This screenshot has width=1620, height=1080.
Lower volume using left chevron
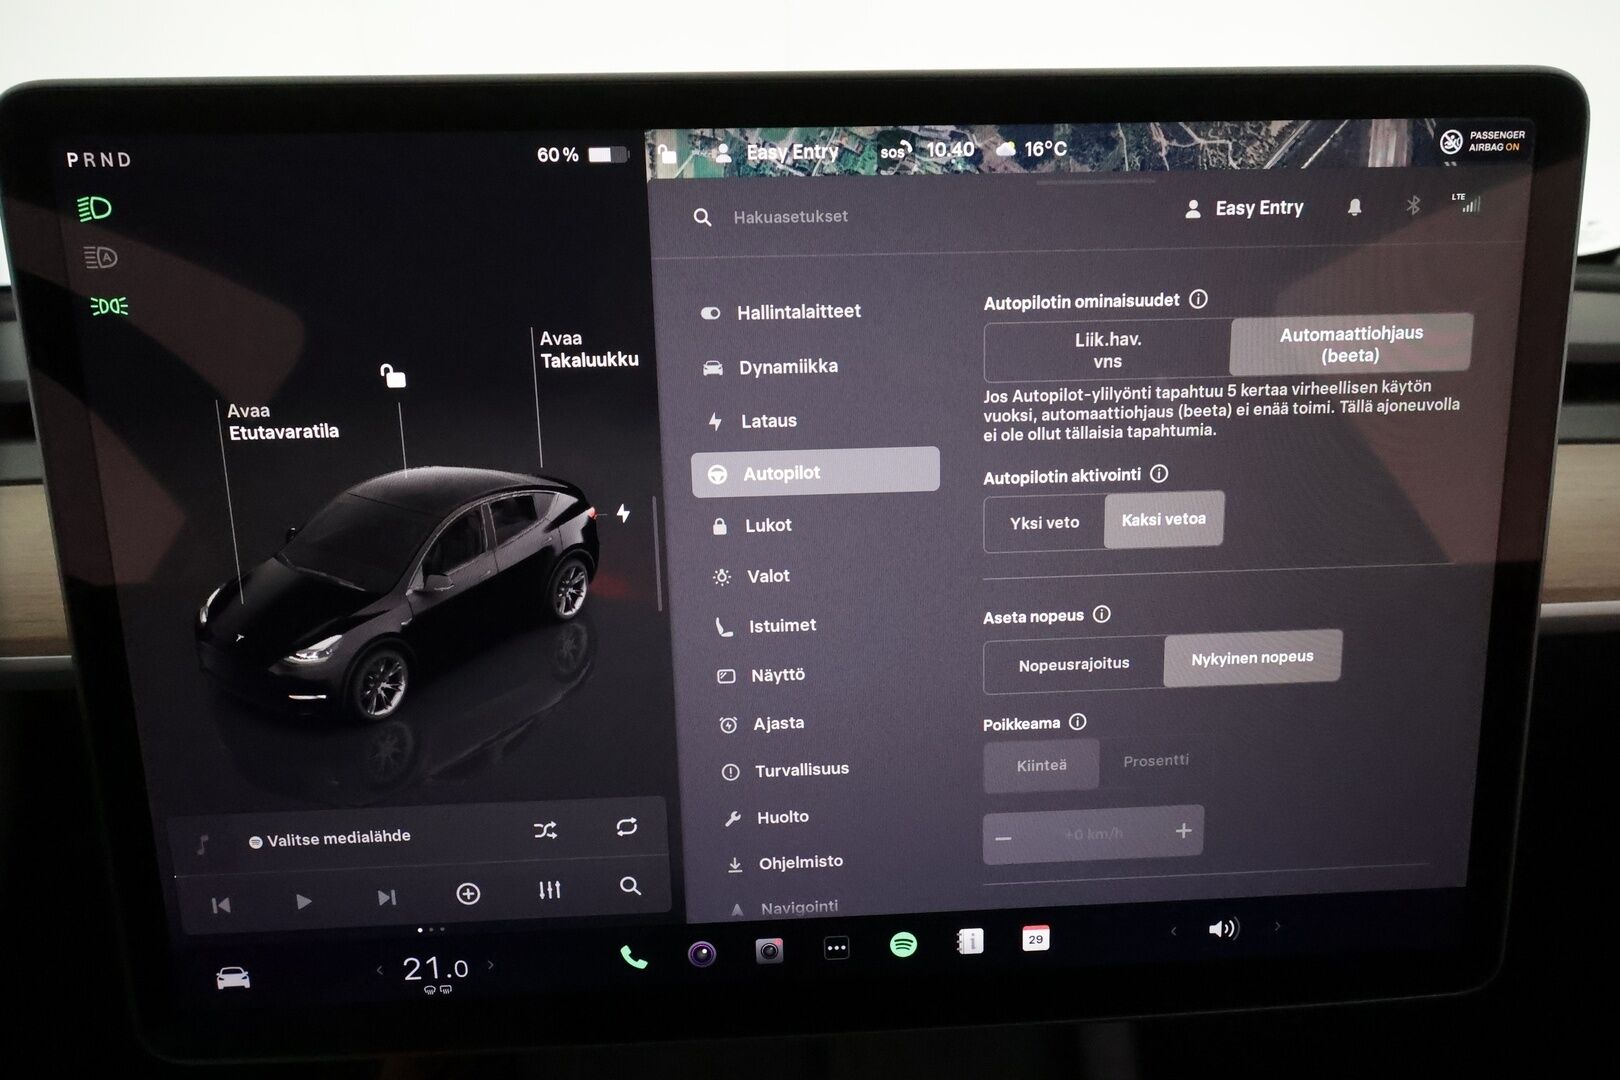pos(1174,931)
